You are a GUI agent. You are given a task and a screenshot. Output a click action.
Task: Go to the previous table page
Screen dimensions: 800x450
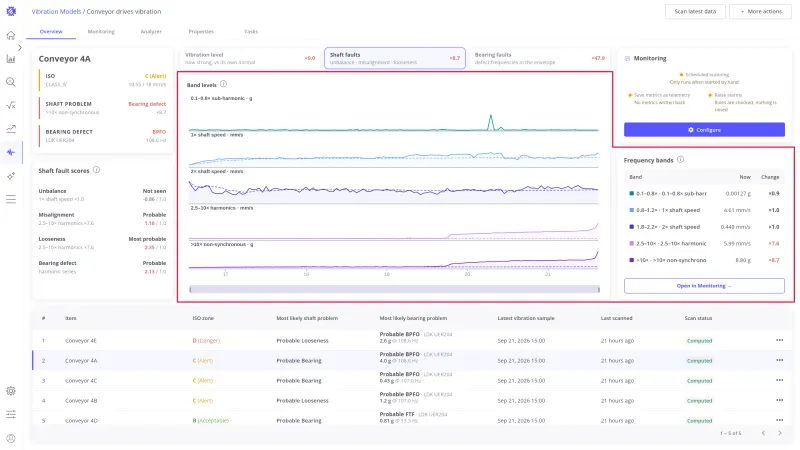[763, 433]
